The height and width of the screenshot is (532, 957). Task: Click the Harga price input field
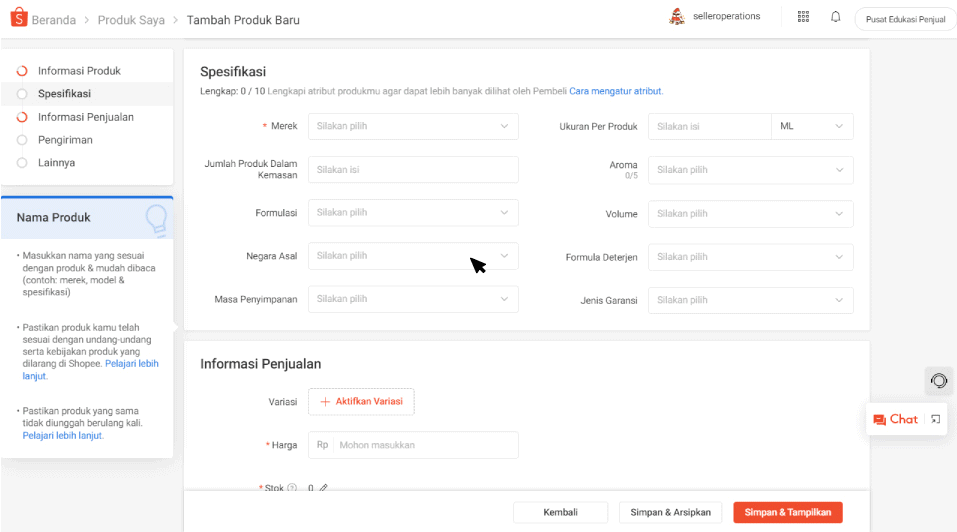[425, 445]
